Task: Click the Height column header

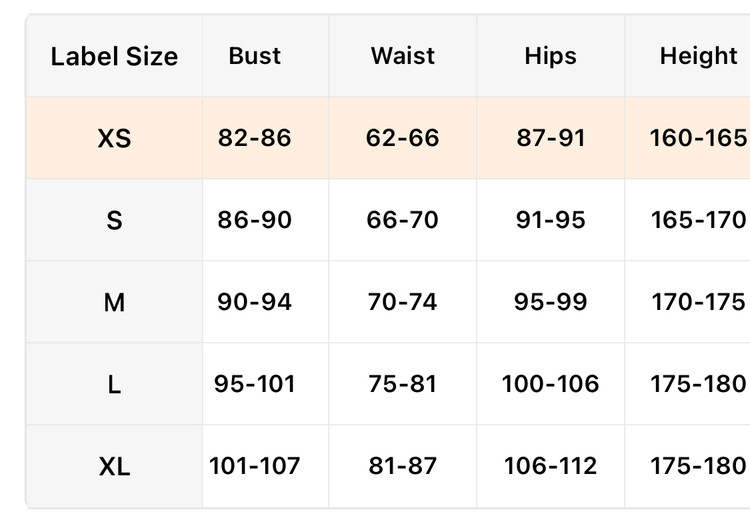Action: [698, 56]
